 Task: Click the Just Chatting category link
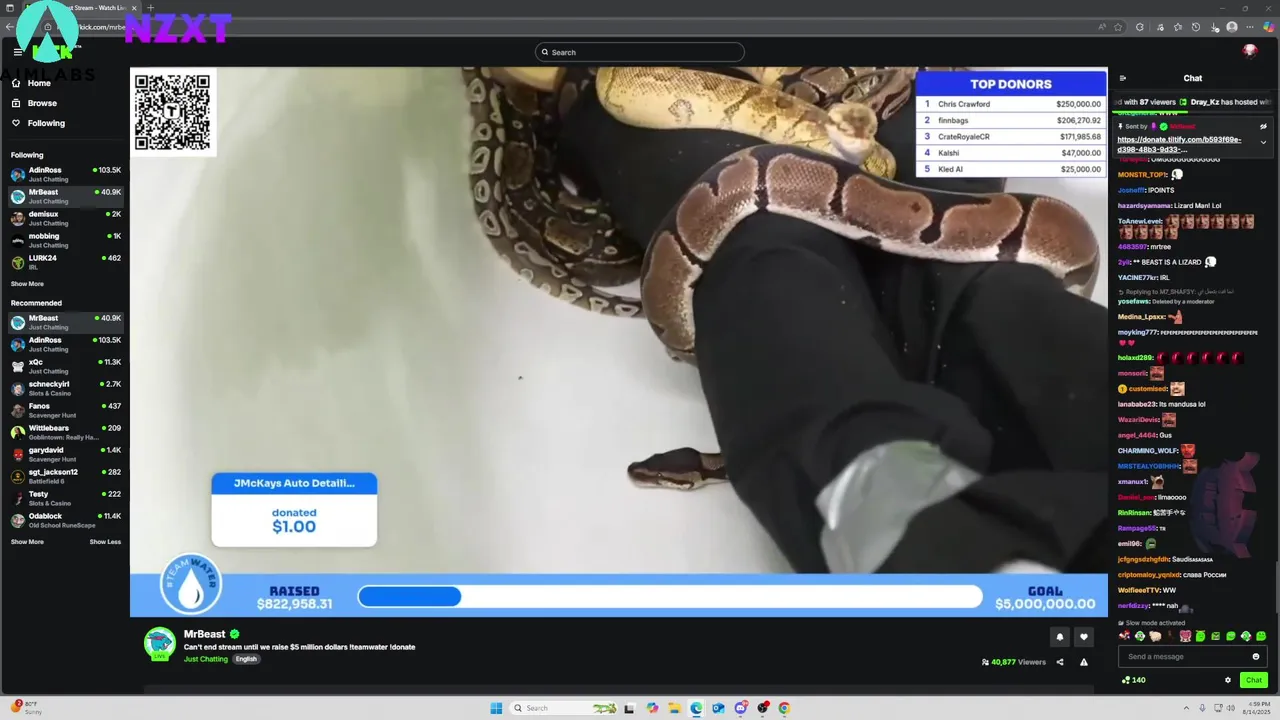206,659
